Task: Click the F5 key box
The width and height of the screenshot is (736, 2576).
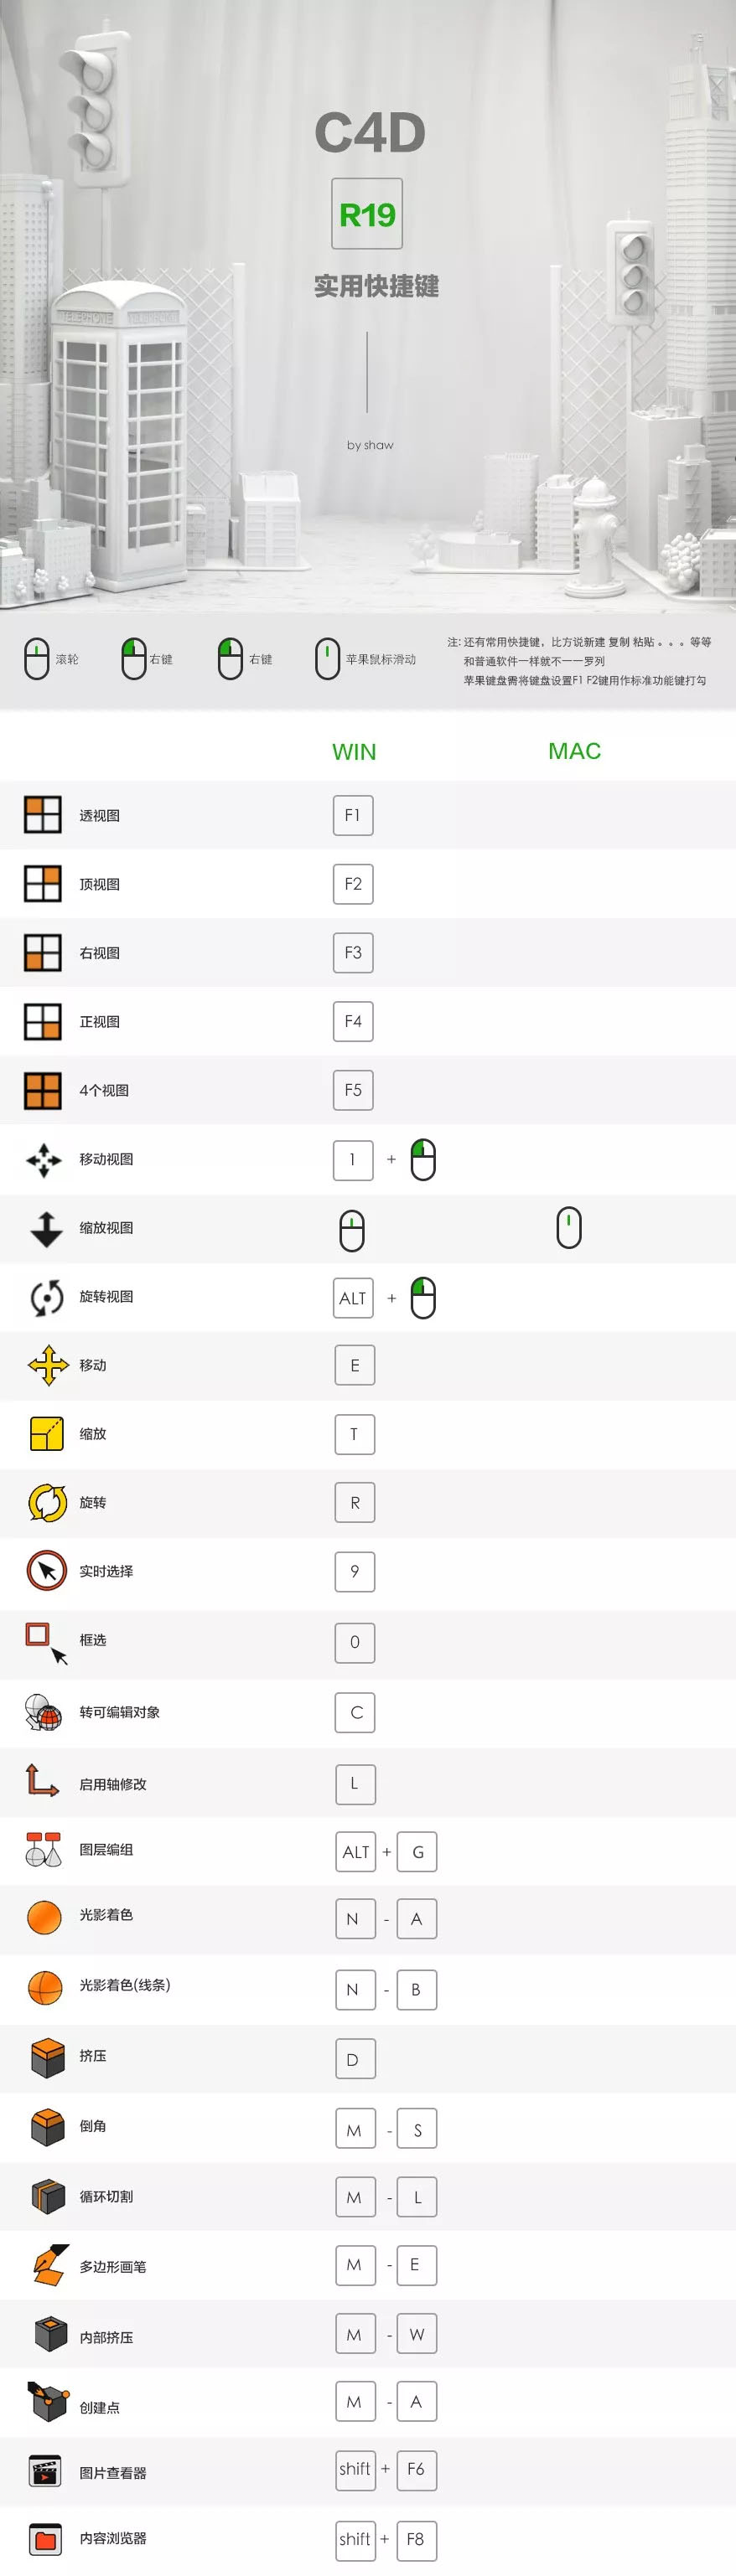Action: [353, 1090]
